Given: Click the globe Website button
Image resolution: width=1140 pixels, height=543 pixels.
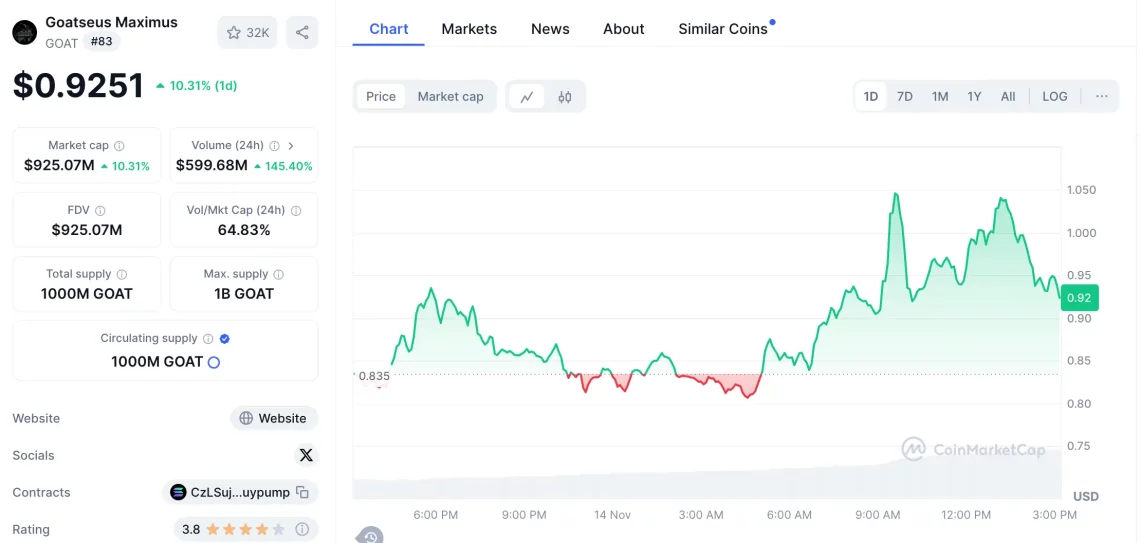Looking at the screenshot, I should pos(274,418).
